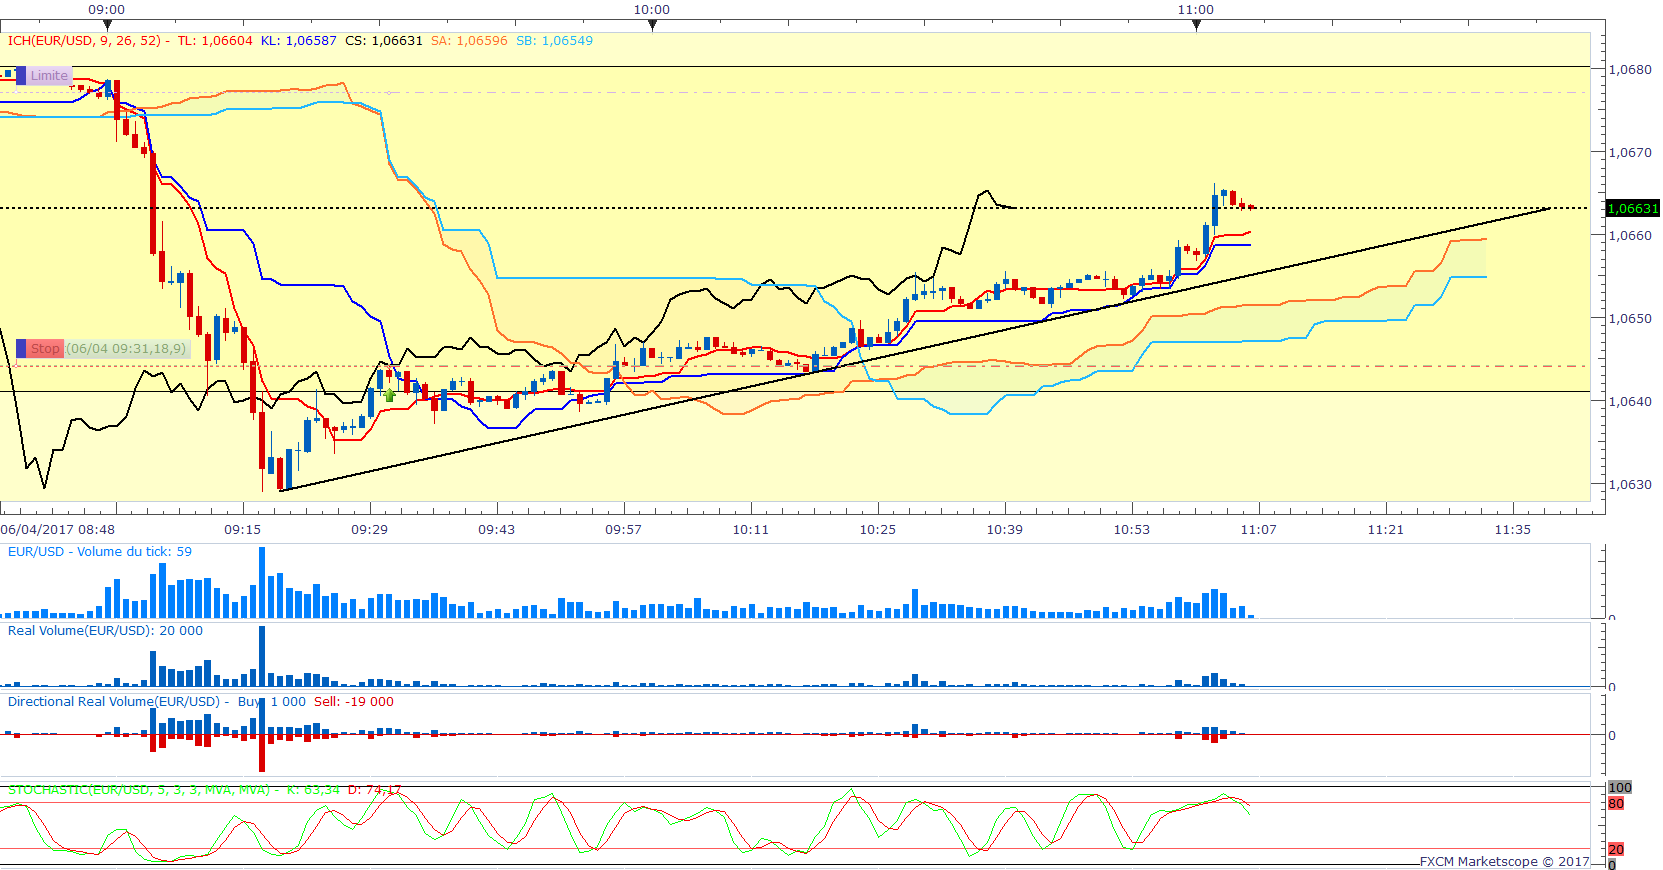The image size is (1663, 870).
Task: Click the 10:25 time label on bottom axis
Action: click(x=877, y=530)
